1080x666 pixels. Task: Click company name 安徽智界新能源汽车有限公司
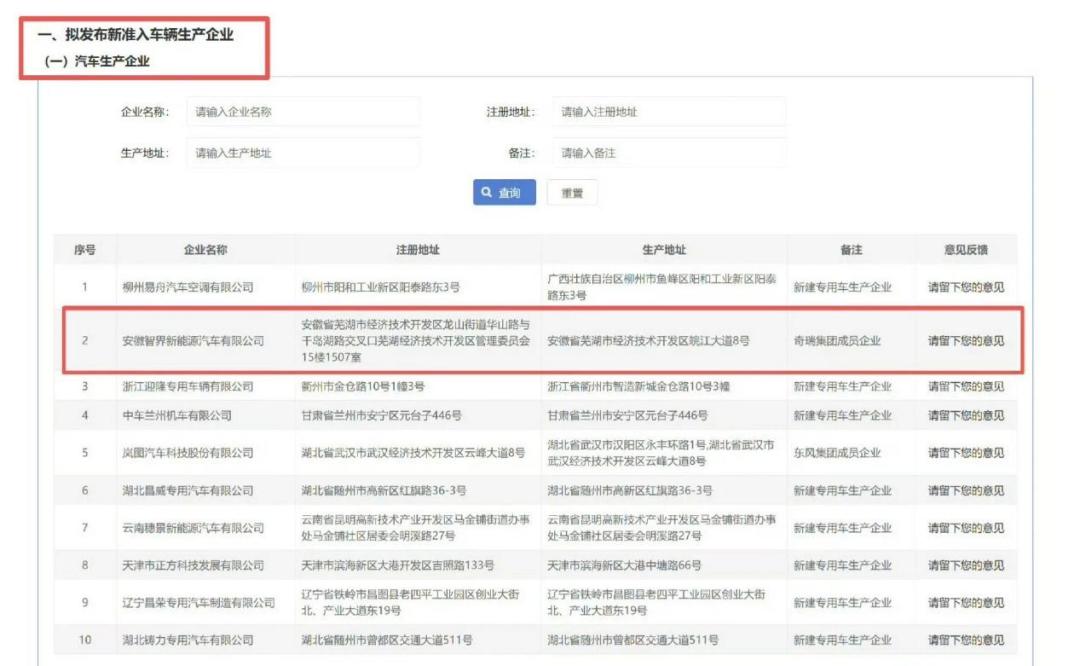click(x=193, y=341)
